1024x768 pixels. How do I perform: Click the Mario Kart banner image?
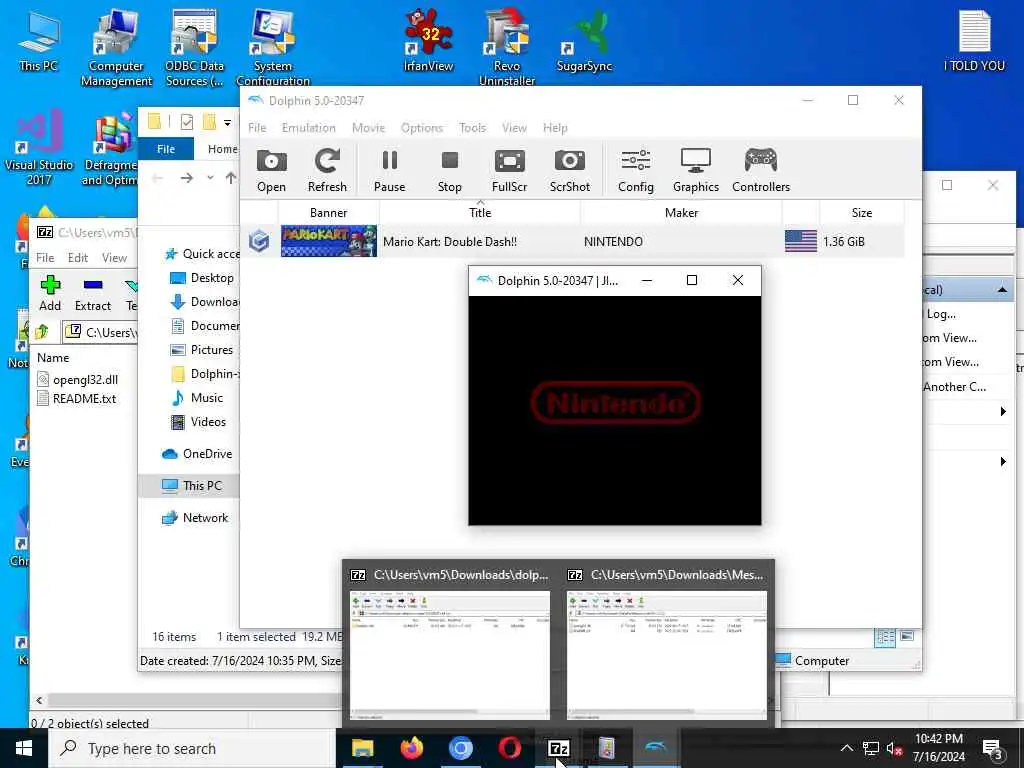(x=328, y=241)
